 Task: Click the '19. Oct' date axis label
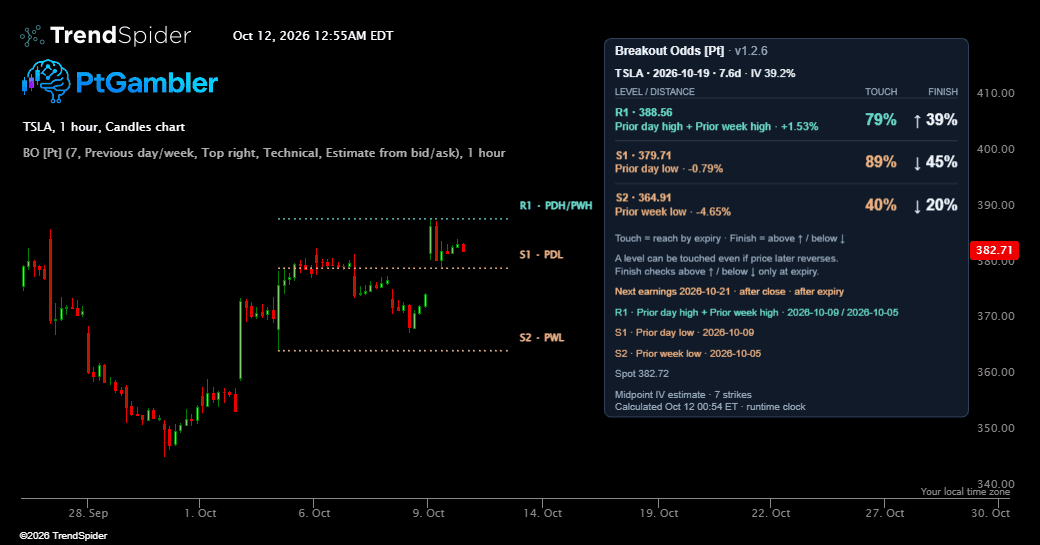tap(659, 513)
